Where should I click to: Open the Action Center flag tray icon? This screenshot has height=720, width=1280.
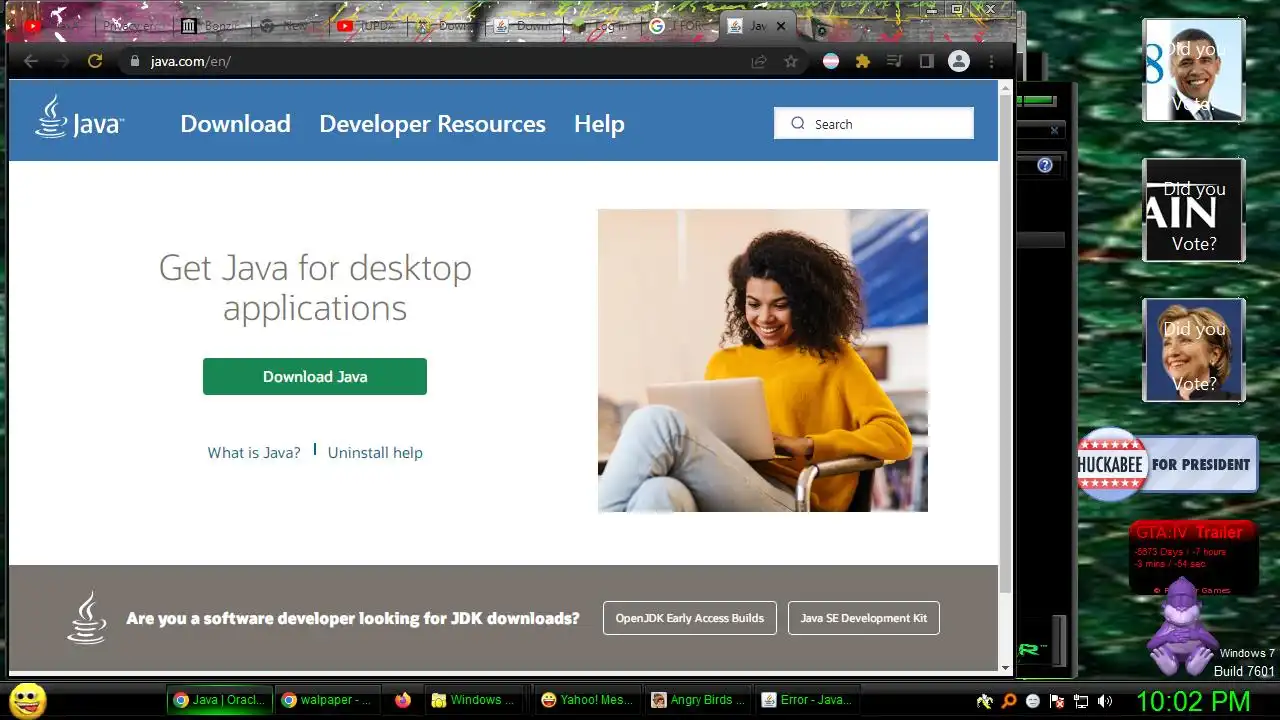(x=1057, y=701)
